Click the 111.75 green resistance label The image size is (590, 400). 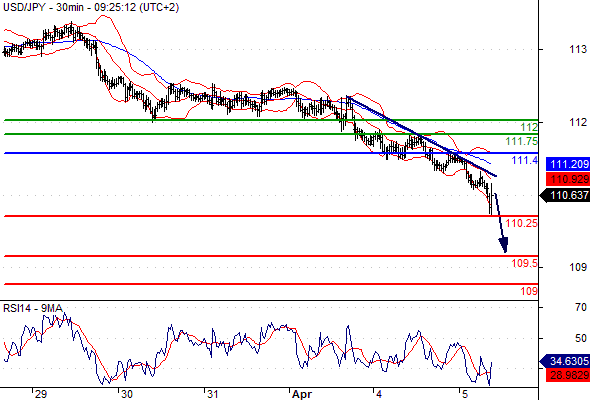[522, 141]
